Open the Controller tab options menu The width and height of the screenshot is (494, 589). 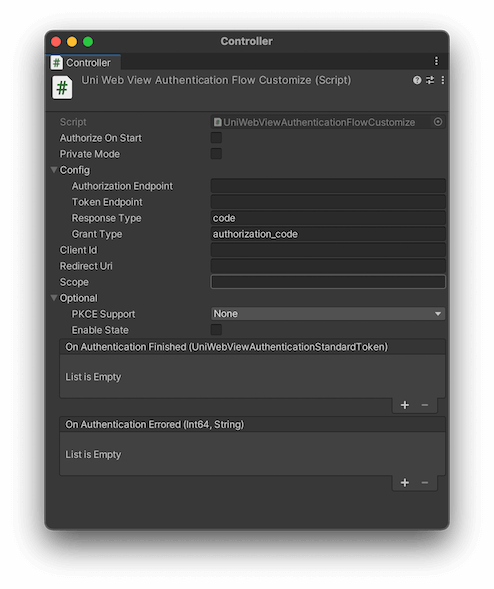[436, 61]
